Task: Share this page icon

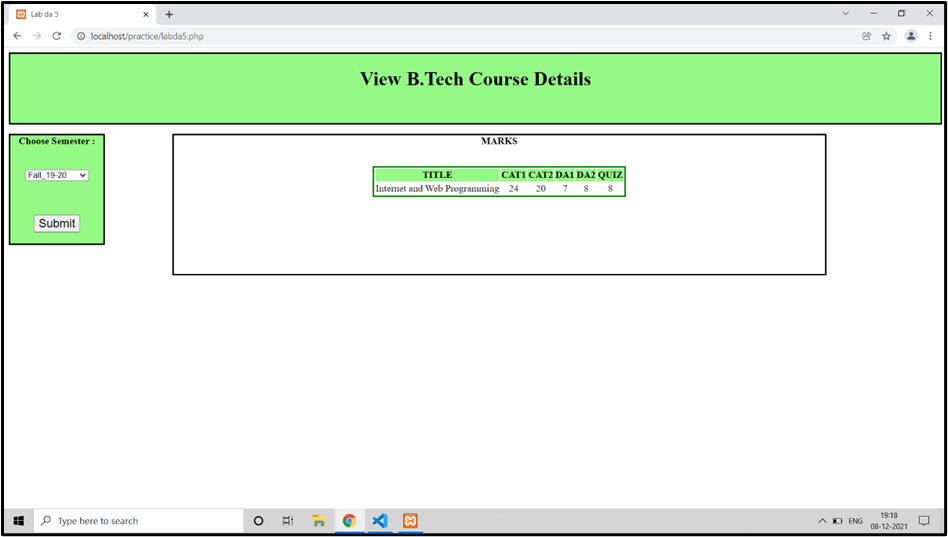Action: [x=866, y=36]
